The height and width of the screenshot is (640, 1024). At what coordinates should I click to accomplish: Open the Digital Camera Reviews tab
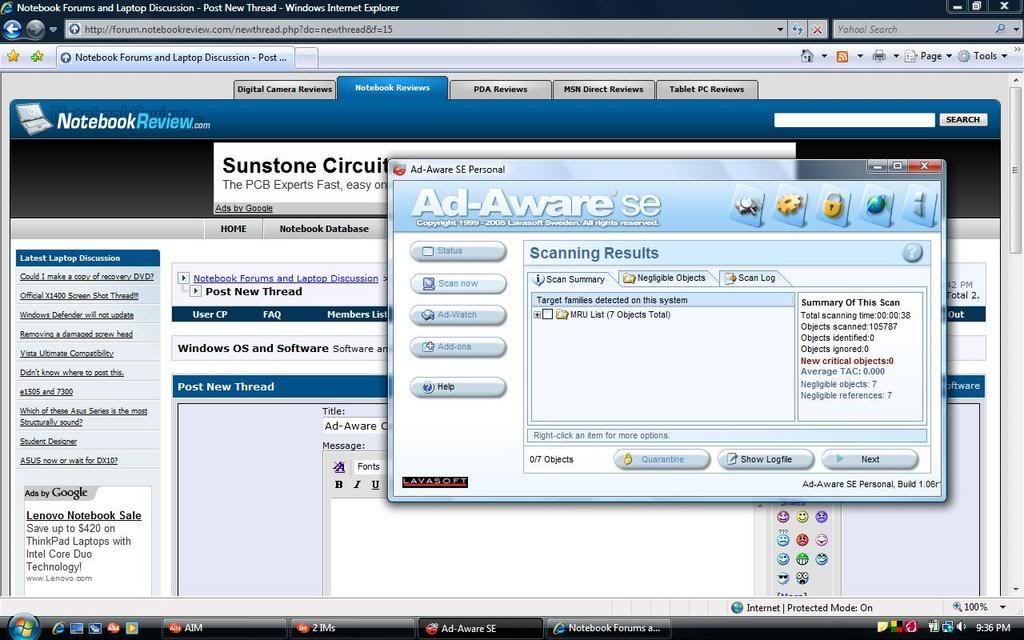pos(285,89)
